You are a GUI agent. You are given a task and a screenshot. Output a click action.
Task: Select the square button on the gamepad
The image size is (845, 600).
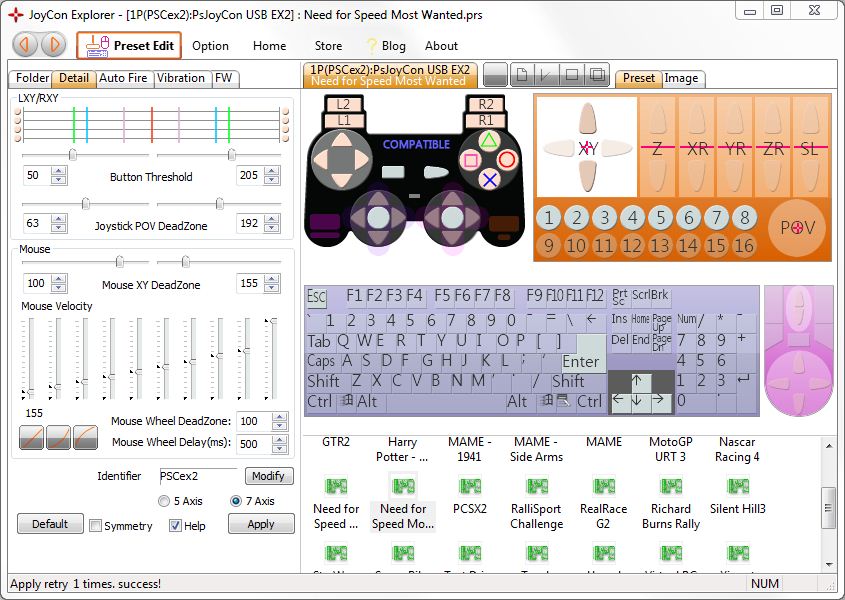click(470, 161)
